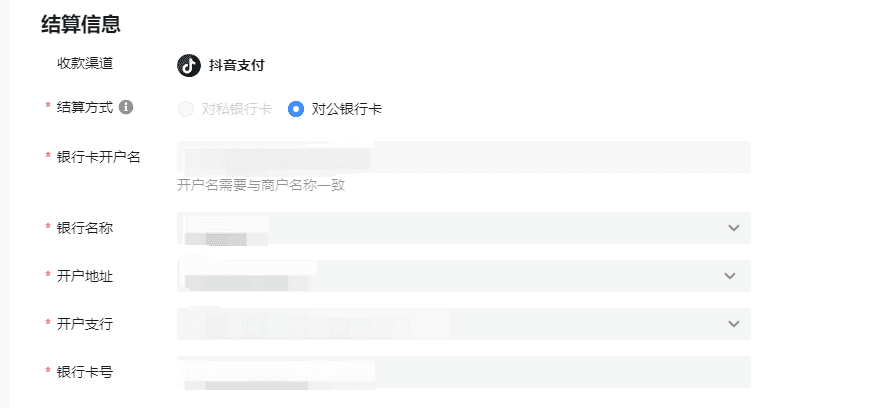Open the 开户地址 selection field

(x=463, y=276)
